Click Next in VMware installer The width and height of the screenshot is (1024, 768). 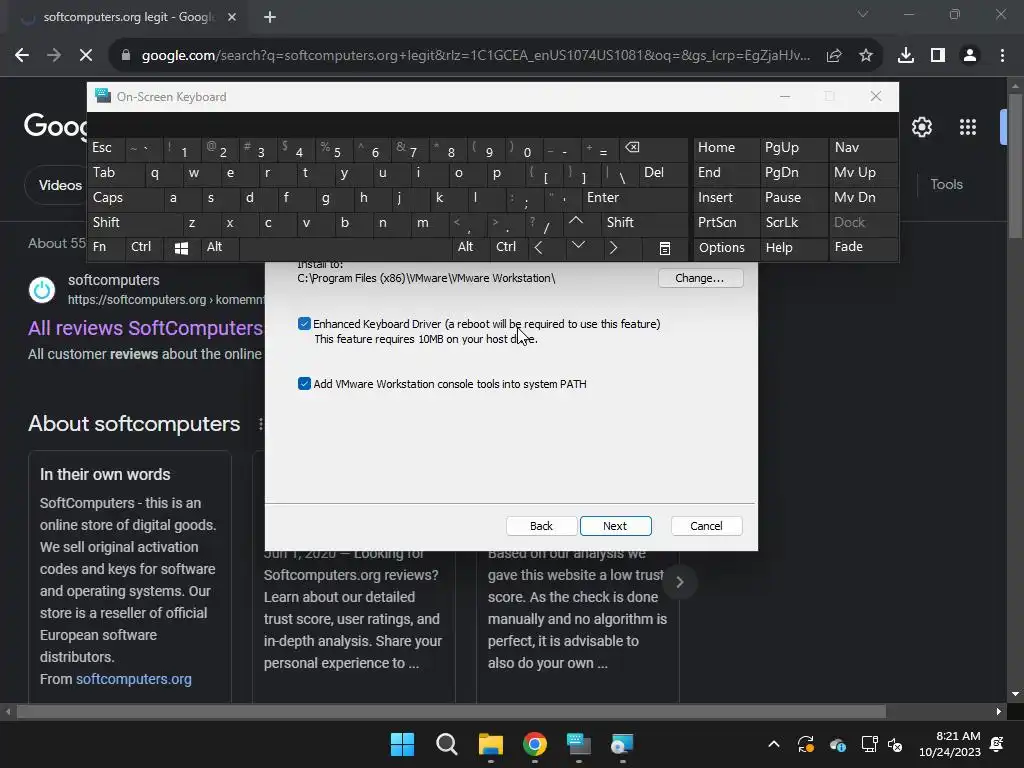point(615,526)
